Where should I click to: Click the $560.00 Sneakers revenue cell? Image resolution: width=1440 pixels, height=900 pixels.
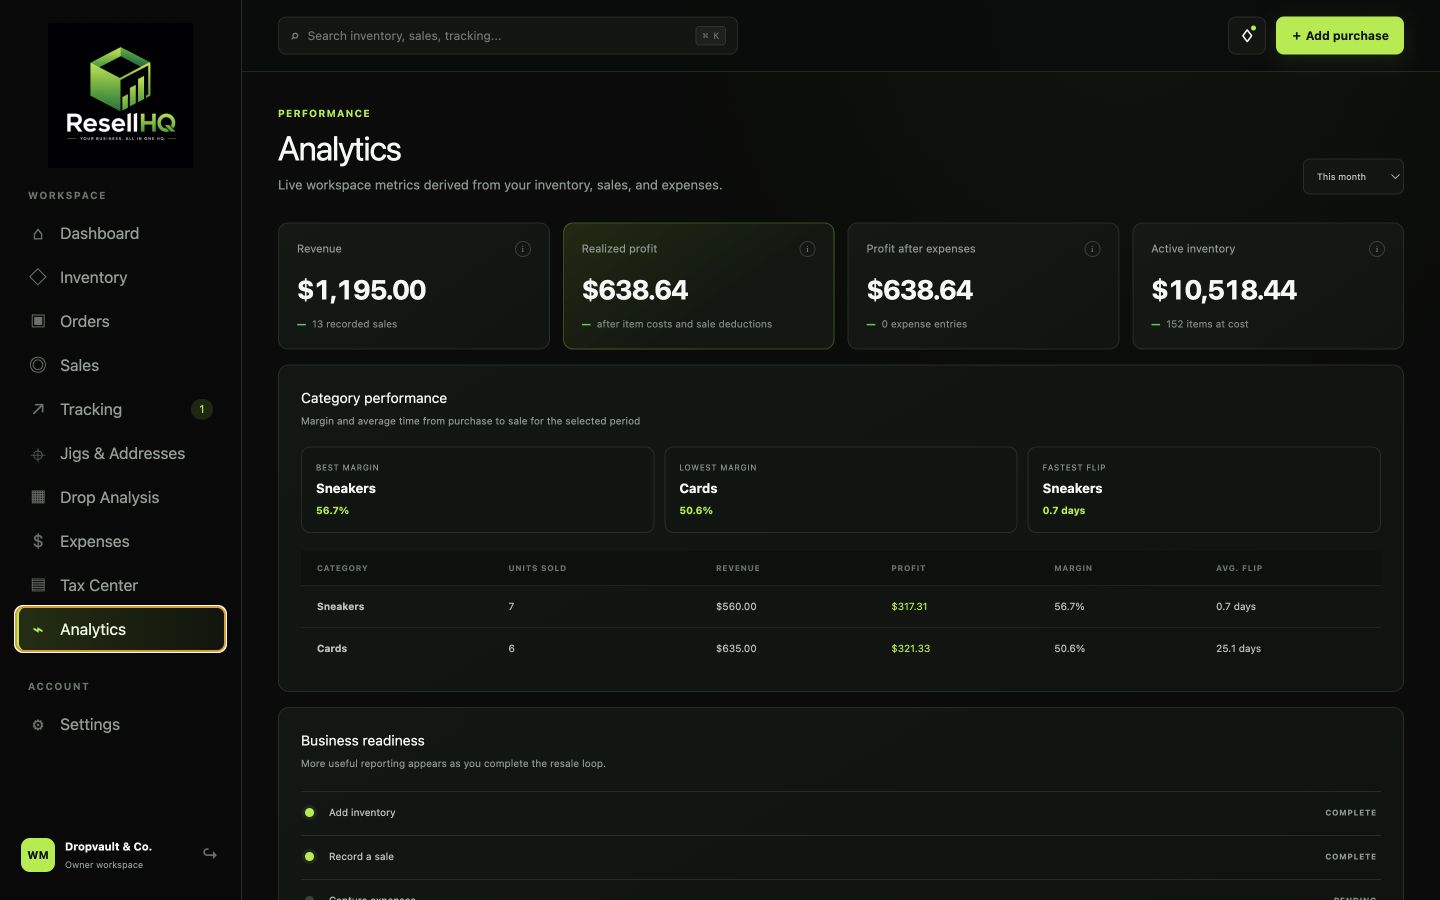pos(736,607)
